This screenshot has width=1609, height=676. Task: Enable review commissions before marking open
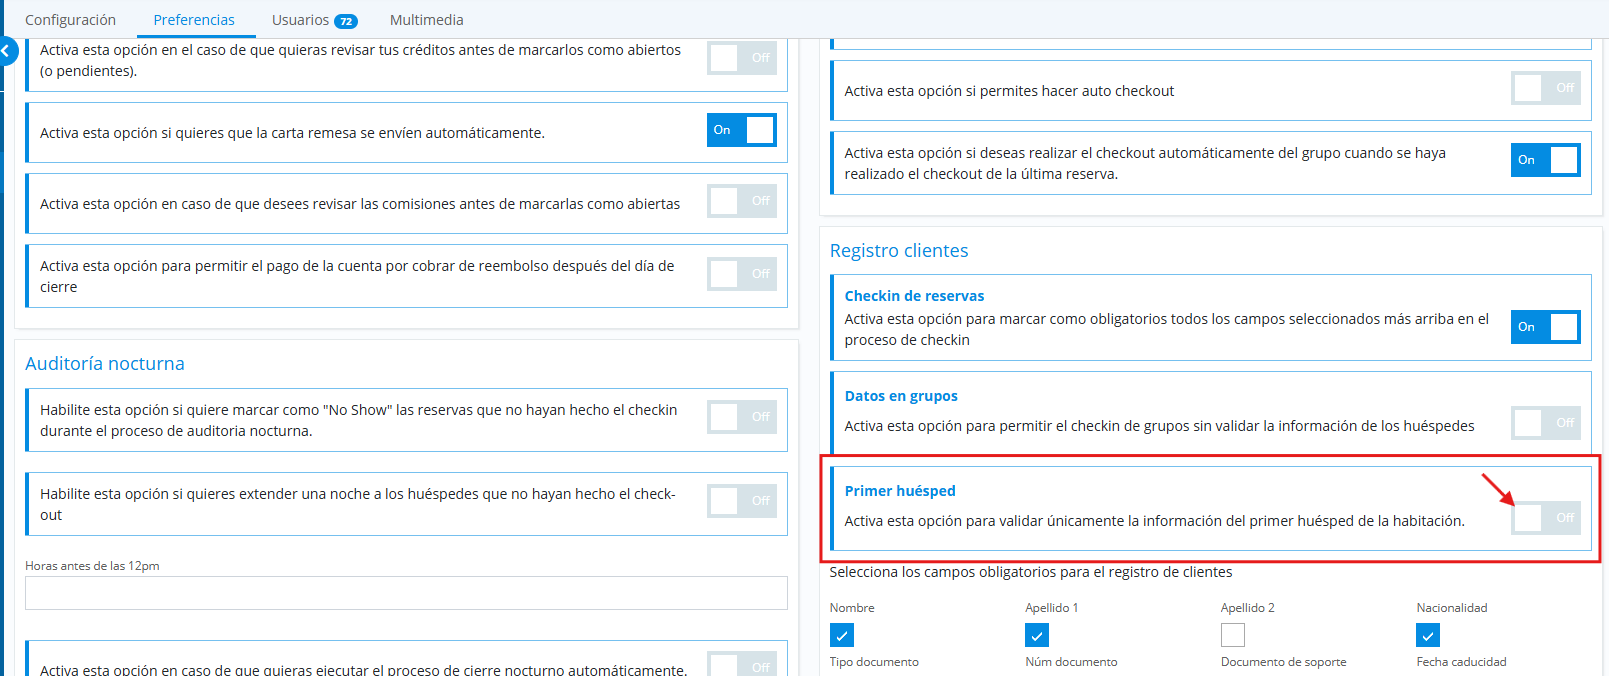pyautogui.click(x=742, y=201)
